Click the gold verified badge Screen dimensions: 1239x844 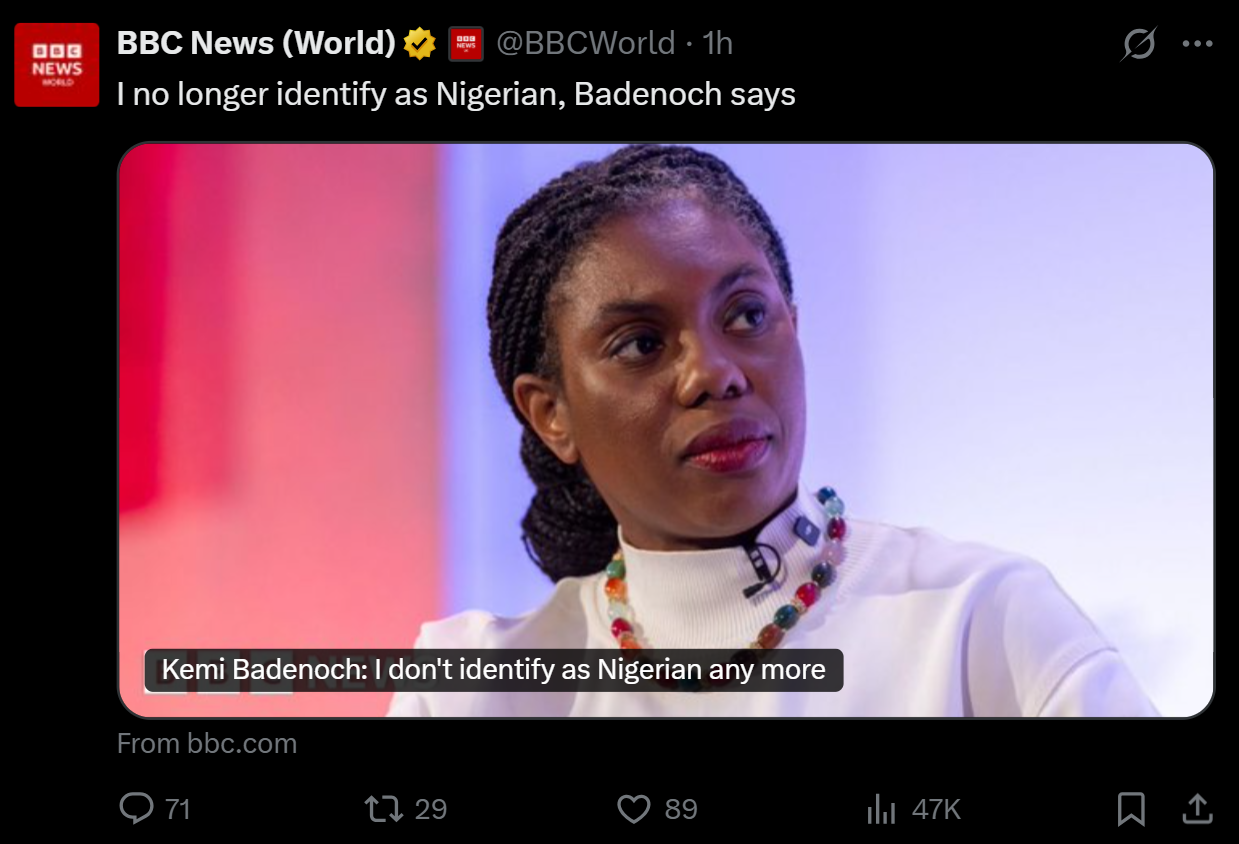point(420,43)
